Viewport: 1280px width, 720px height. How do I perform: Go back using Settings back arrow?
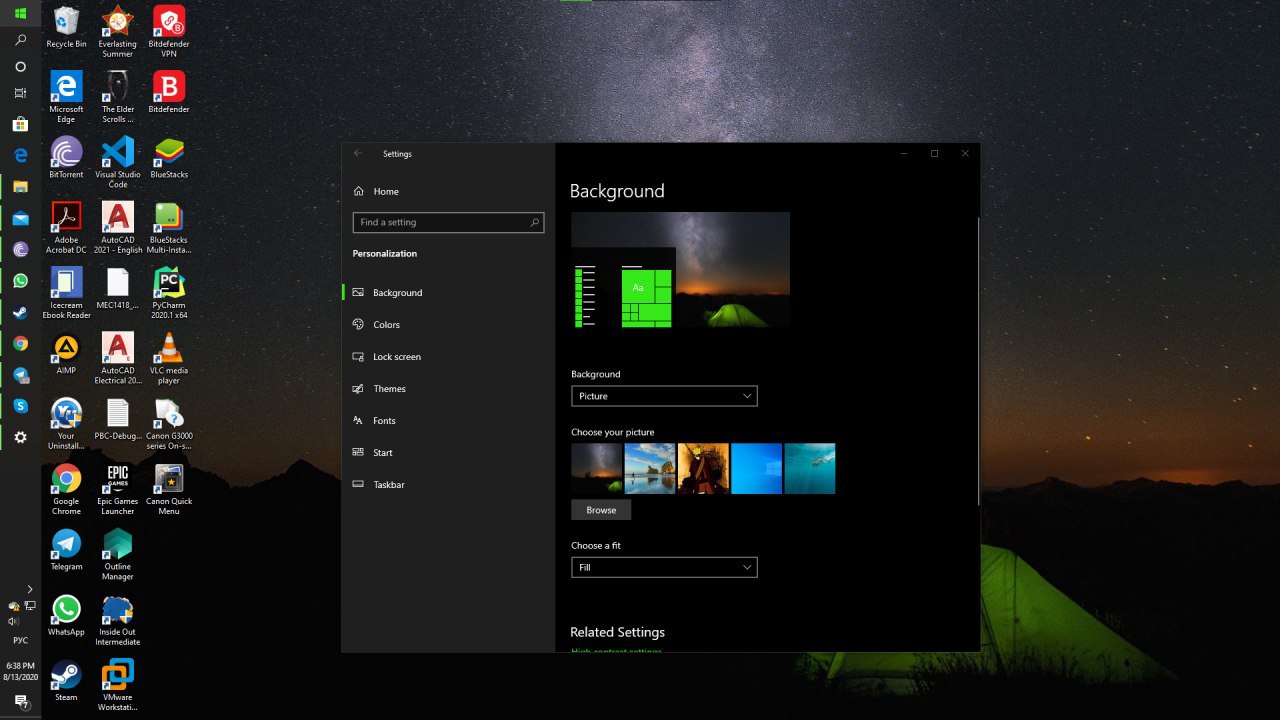[x=358, y=153]
